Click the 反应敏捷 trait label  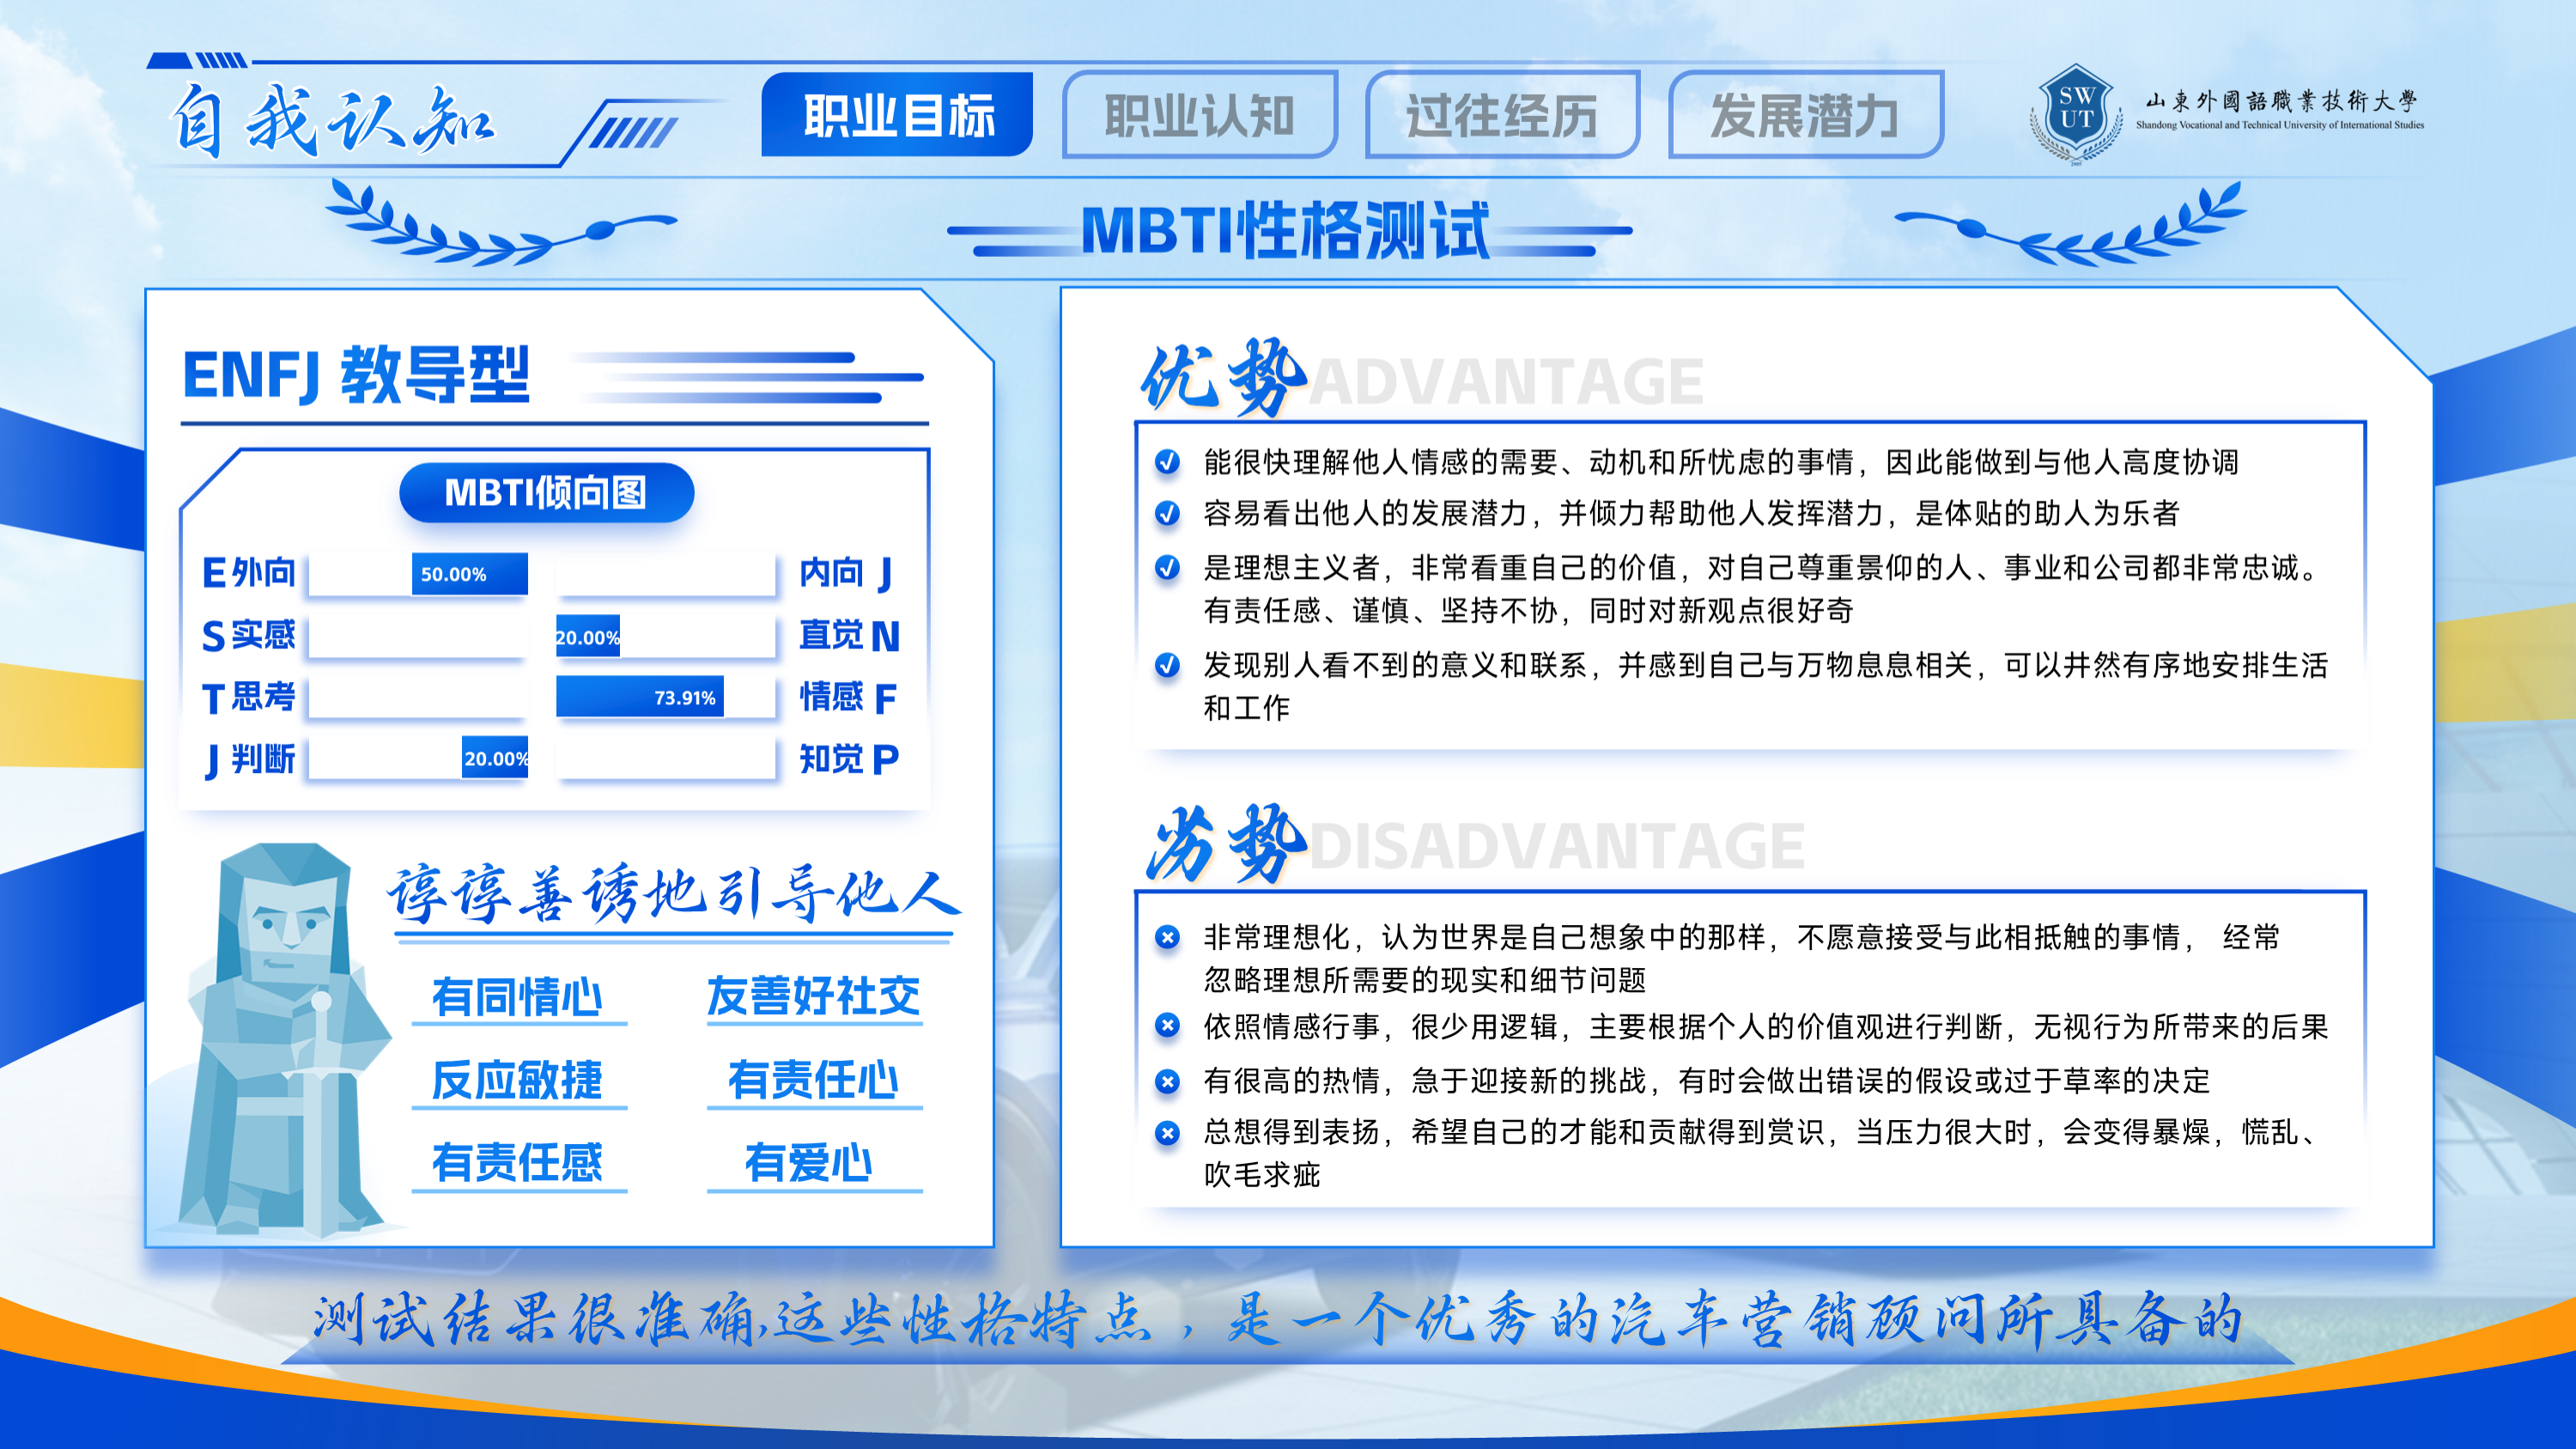pos(518,1080)
